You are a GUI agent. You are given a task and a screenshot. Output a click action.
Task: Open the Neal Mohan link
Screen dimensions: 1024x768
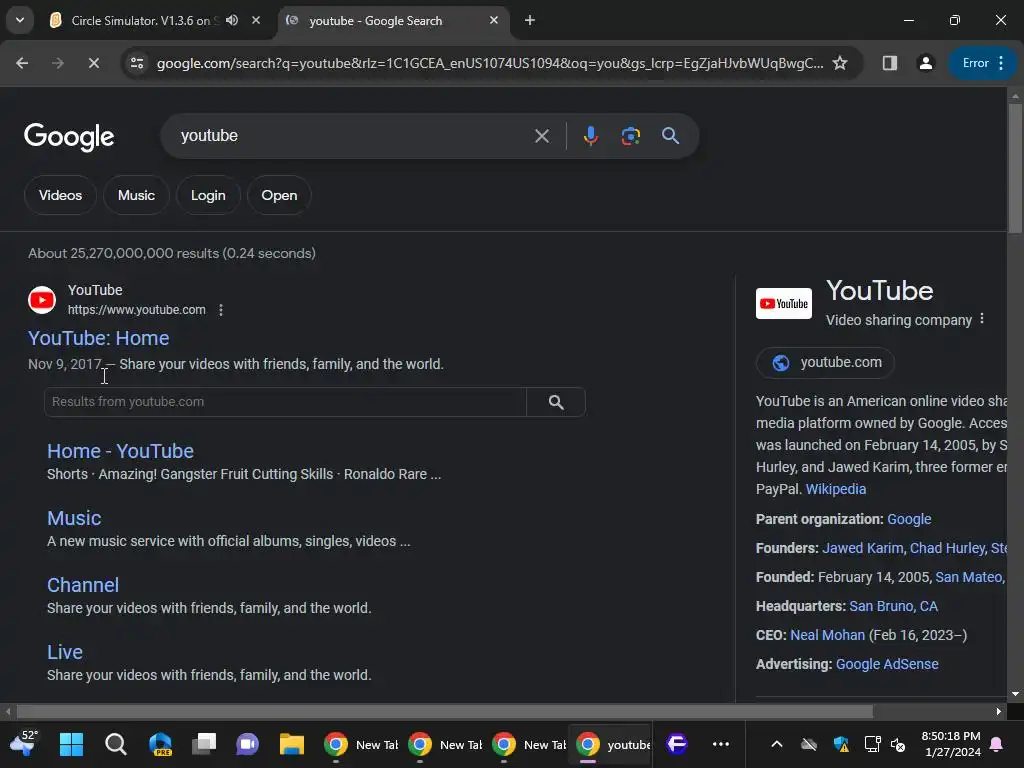click(x=827, y=635)
